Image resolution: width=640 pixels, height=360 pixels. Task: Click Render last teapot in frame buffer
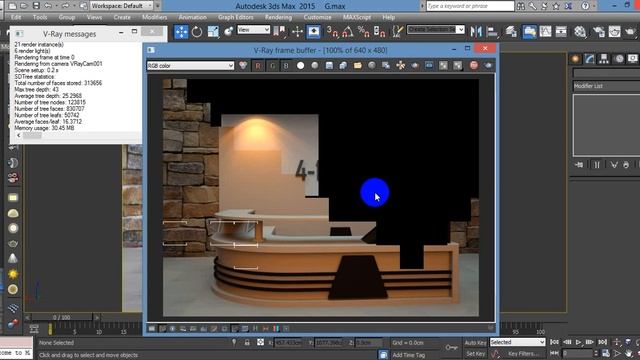[488, 65]
